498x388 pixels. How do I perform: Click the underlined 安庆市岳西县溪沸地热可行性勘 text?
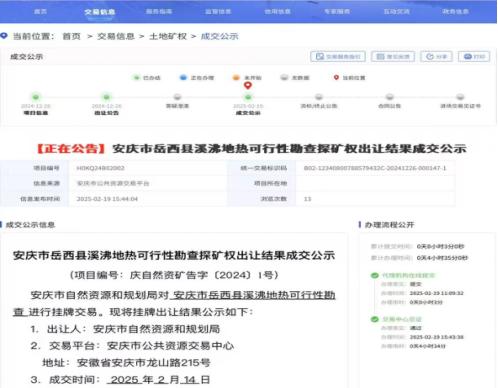(254, 295)
